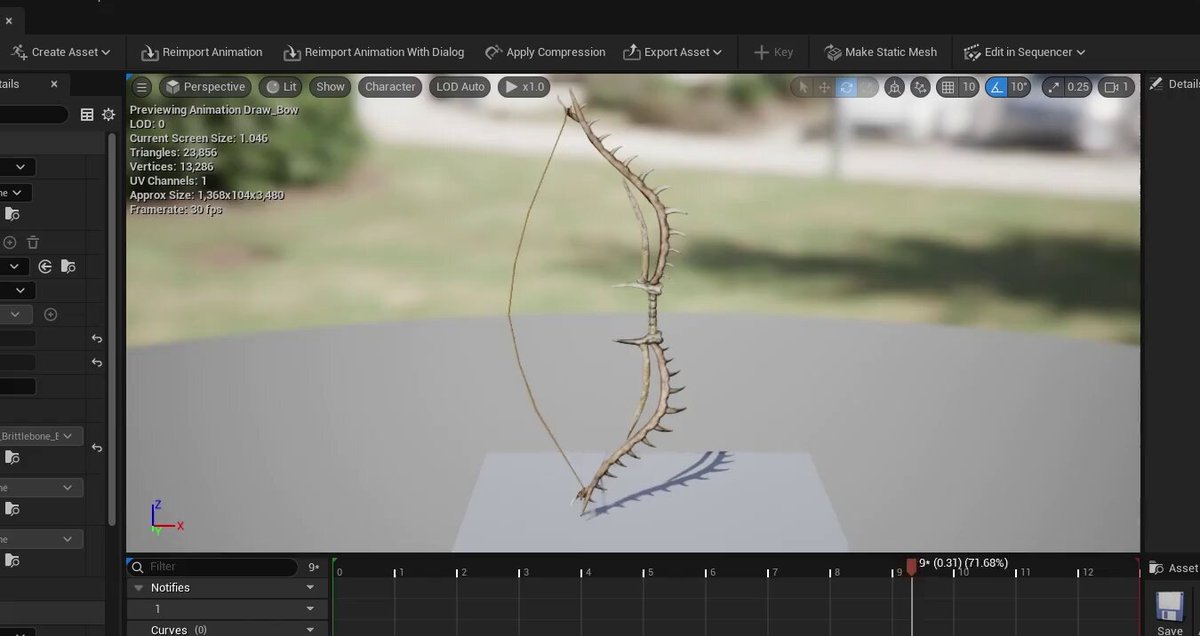Viewport: 1200px width, 636px height.
Task: Click the trash delete icon in Details
Action: pos(33,242)
